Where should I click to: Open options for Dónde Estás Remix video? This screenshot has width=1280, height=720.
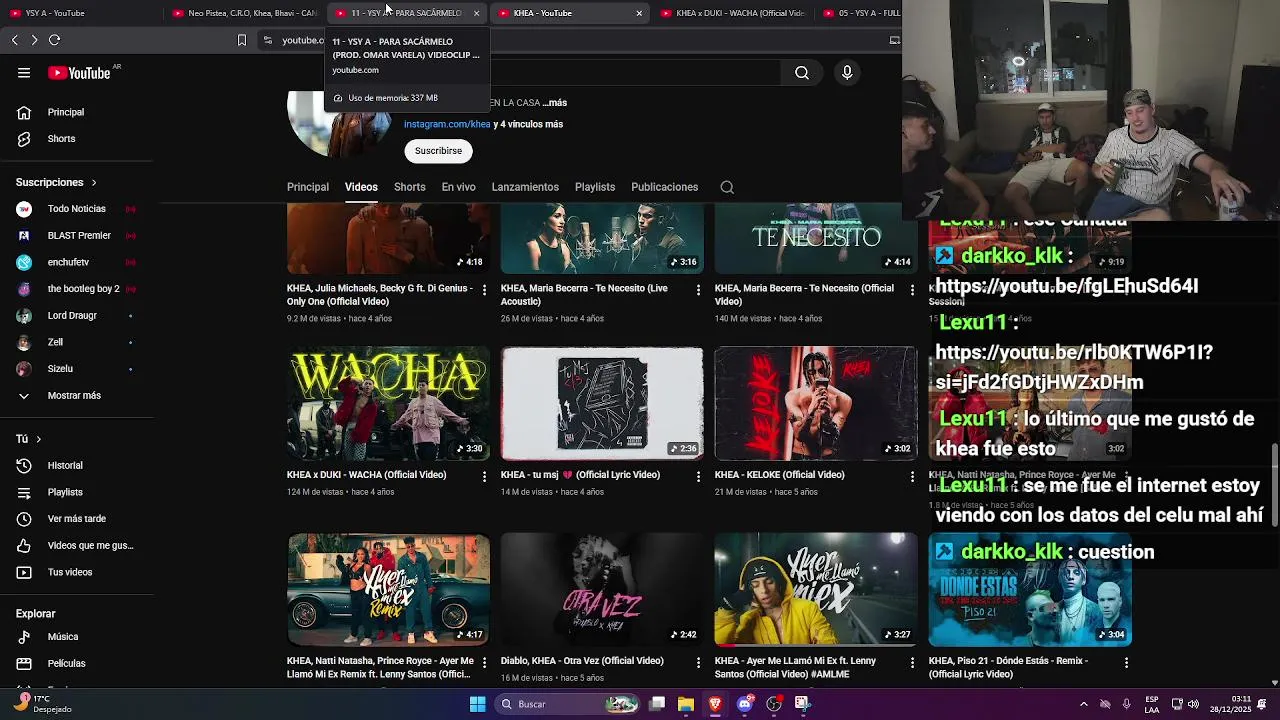pyautogui.click(x=1126, y=662)
